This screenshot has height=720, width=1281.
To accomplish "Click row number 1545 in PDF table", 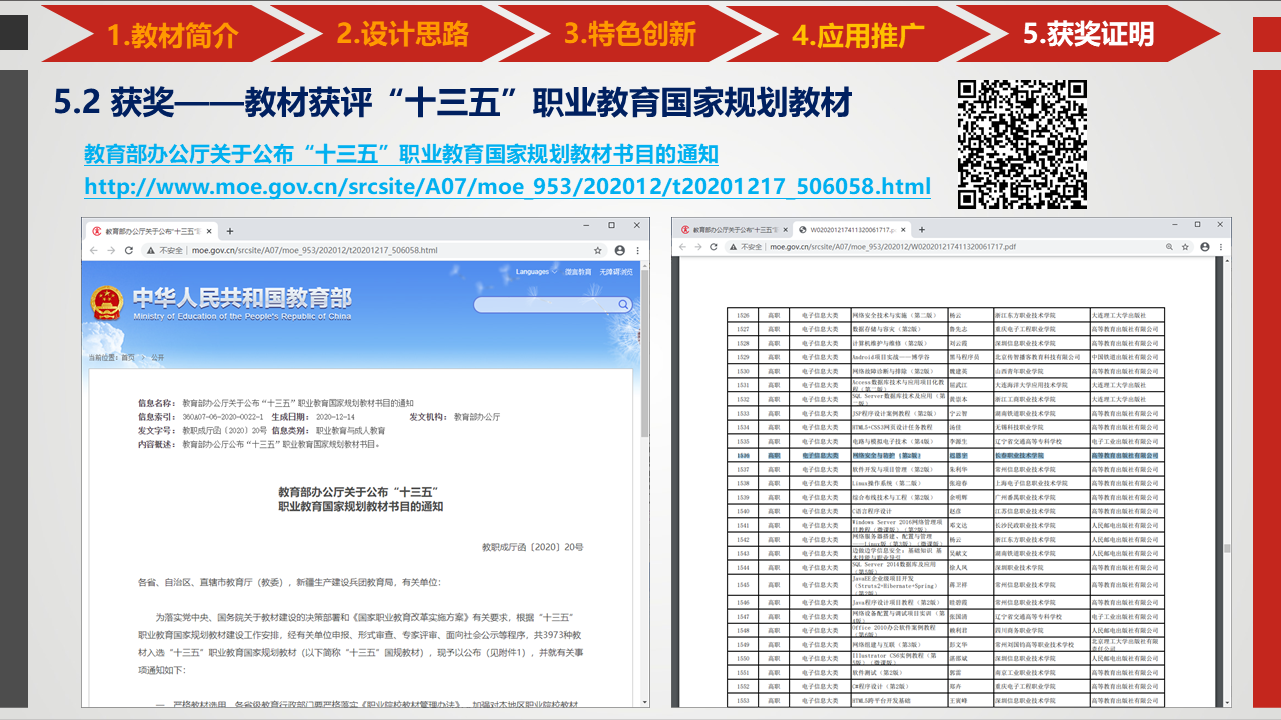I will point(743,585).
